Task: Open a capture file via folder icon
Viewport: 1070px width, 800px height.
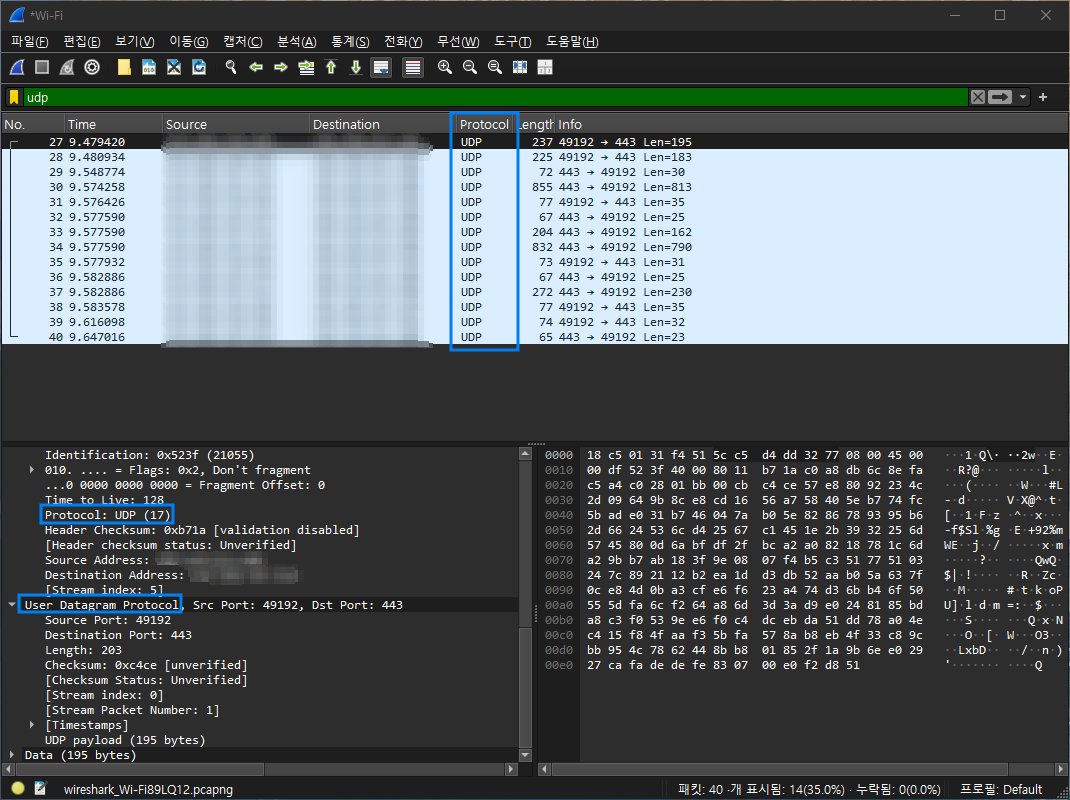Action: point(124,67)
